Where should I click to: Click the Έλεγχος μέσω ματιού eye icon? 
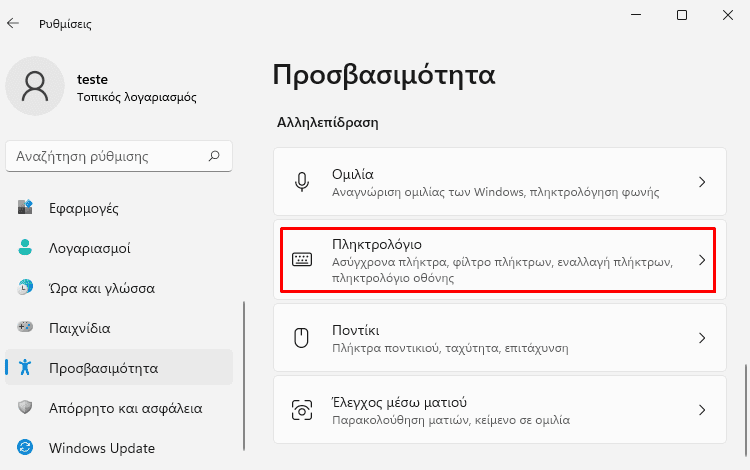[x=302, y=410]
